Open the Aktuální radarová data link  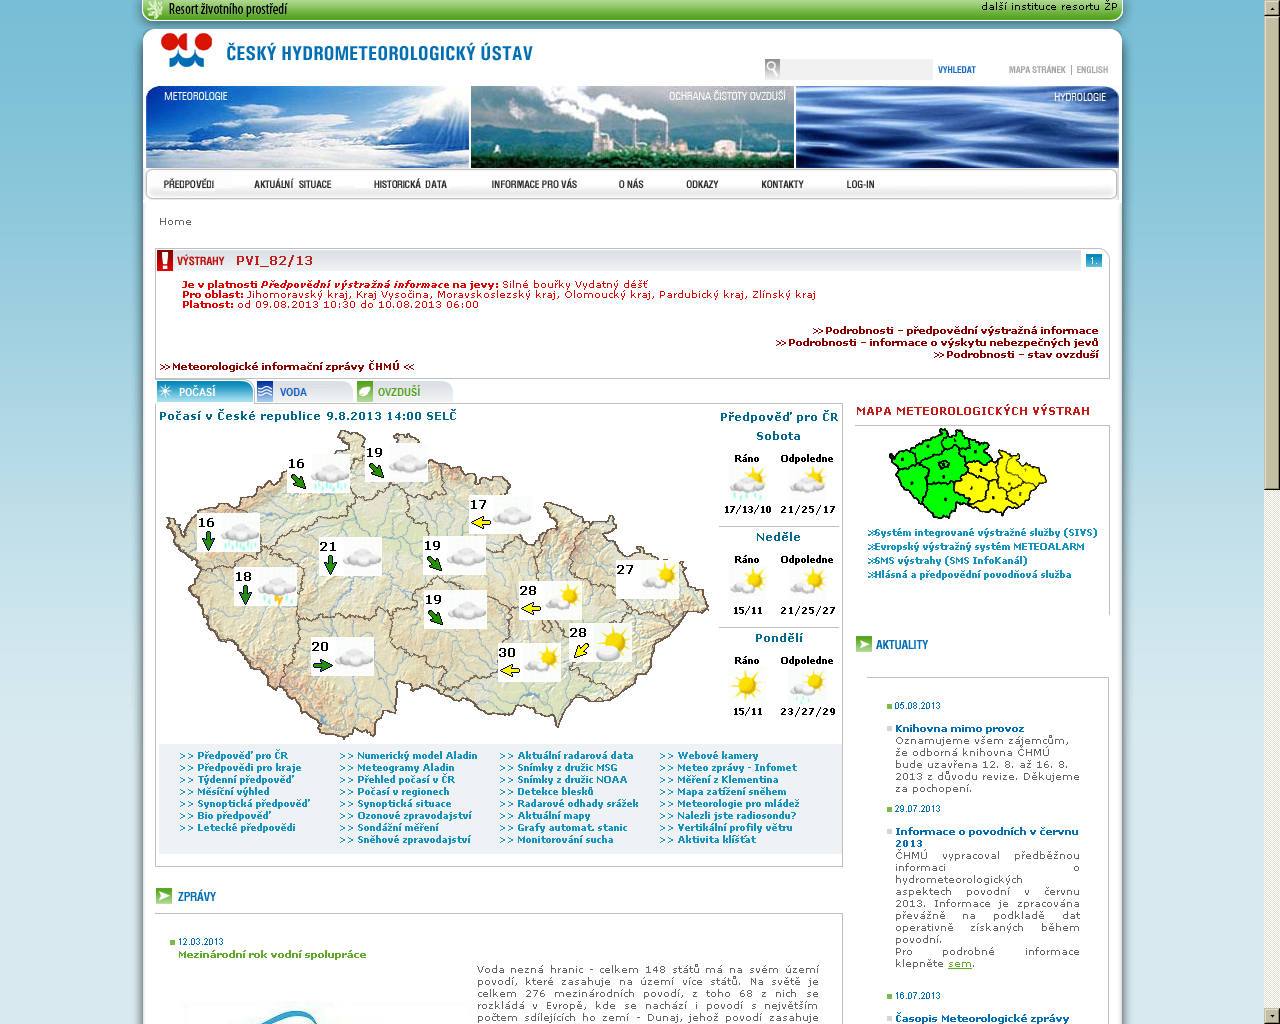click(575, 756)
